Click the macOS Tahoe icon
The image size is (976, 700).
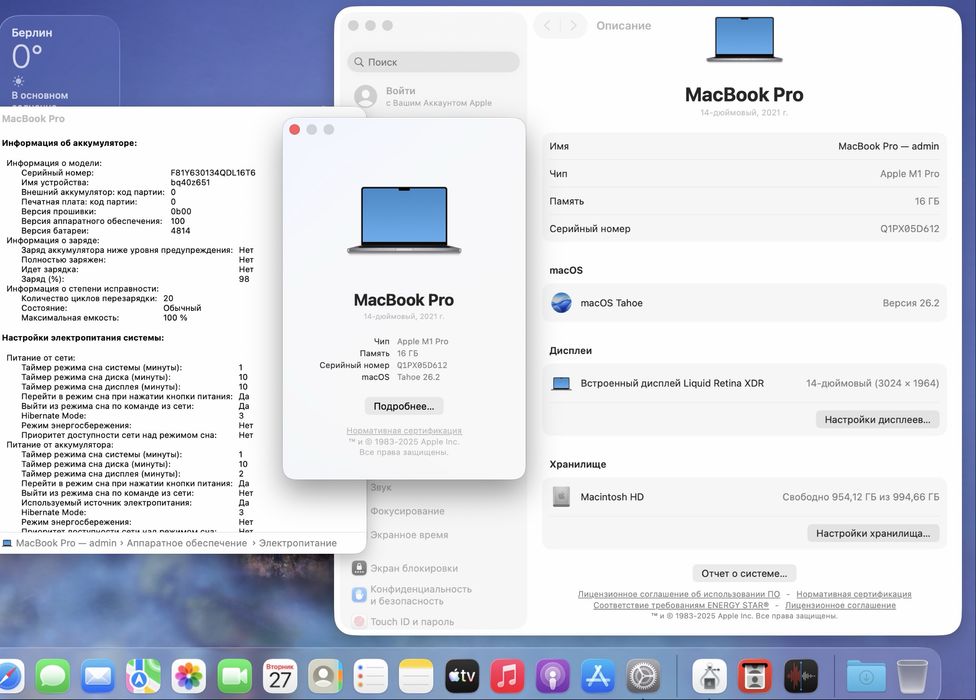click(x=561, y=303)
